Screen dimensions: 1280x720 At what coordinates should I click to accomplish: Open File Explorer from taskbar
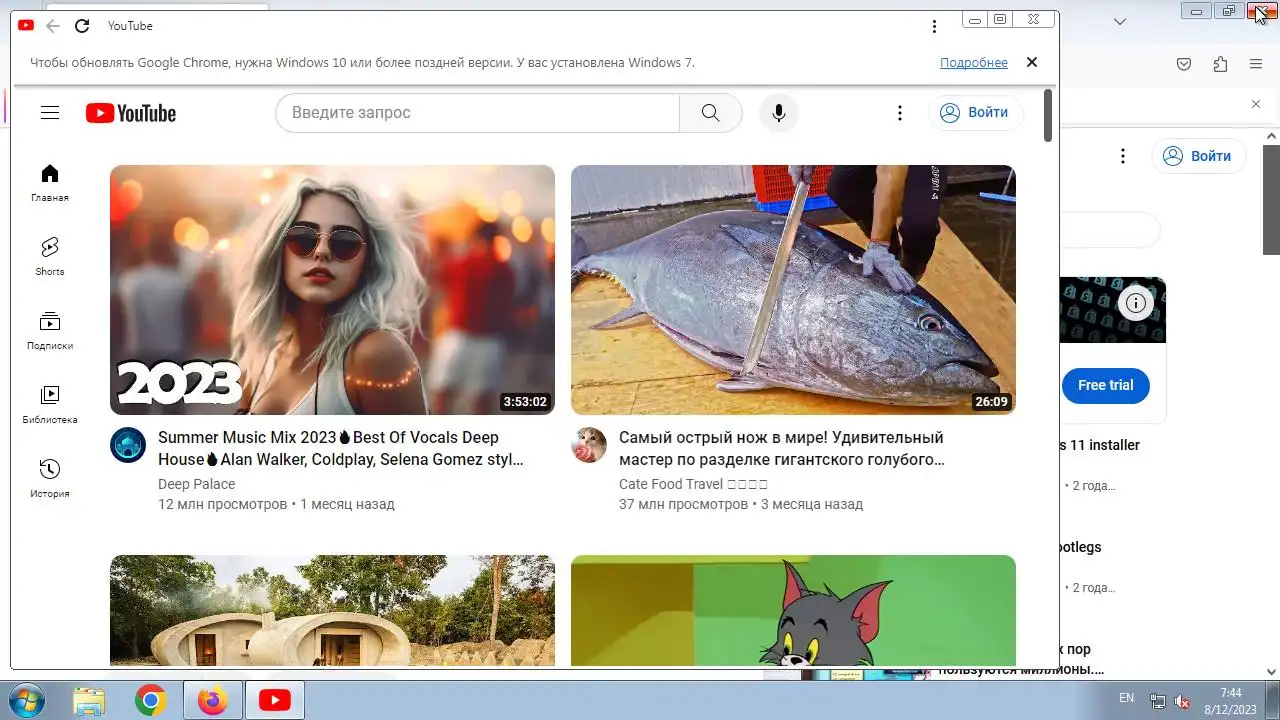tap(89, 701)
